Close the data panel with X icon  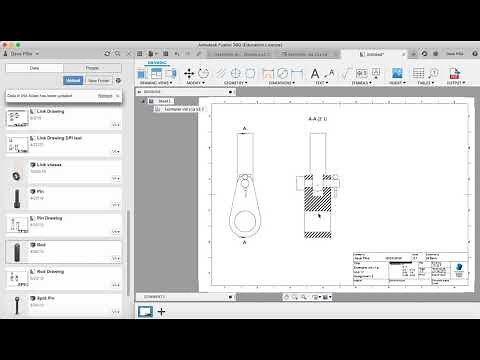(129, 53)
